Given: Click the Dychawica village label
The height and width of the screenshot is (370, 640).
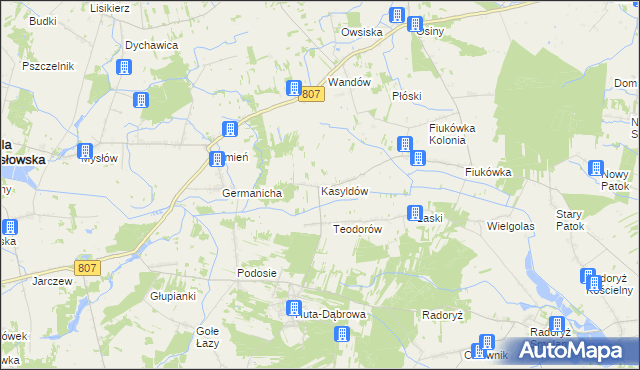Looking at the screenshot, I should point(151,45).
